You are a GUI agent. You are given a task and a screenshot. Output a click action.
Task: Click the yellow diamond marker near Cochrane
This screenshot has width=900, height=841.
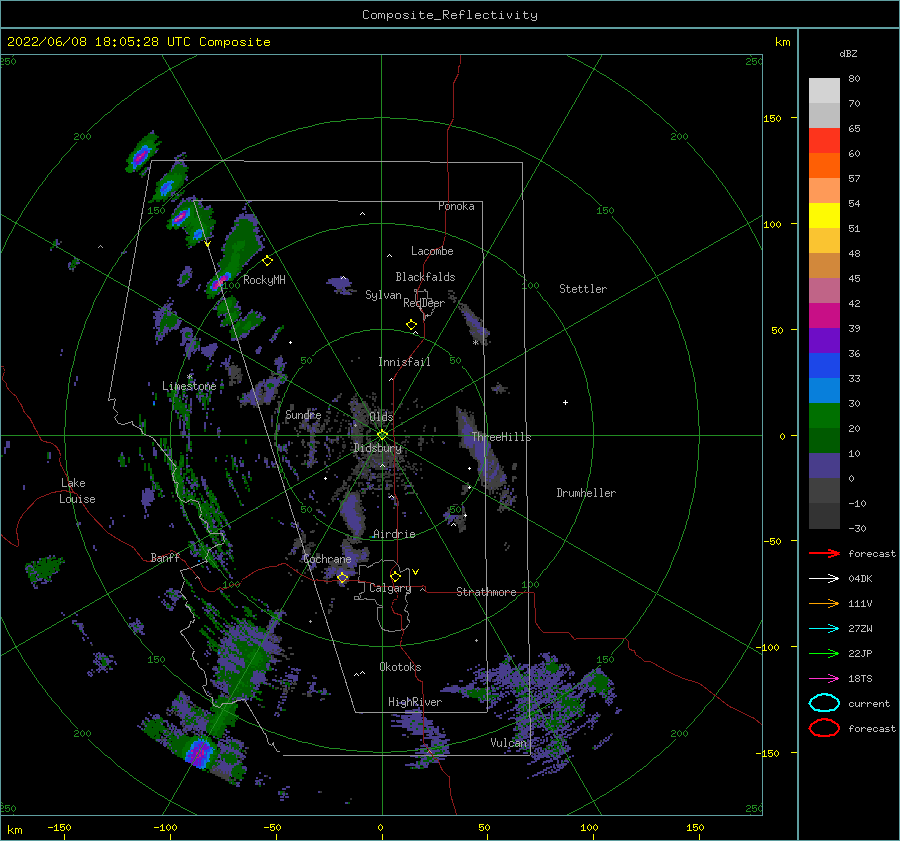coord(343,578)
